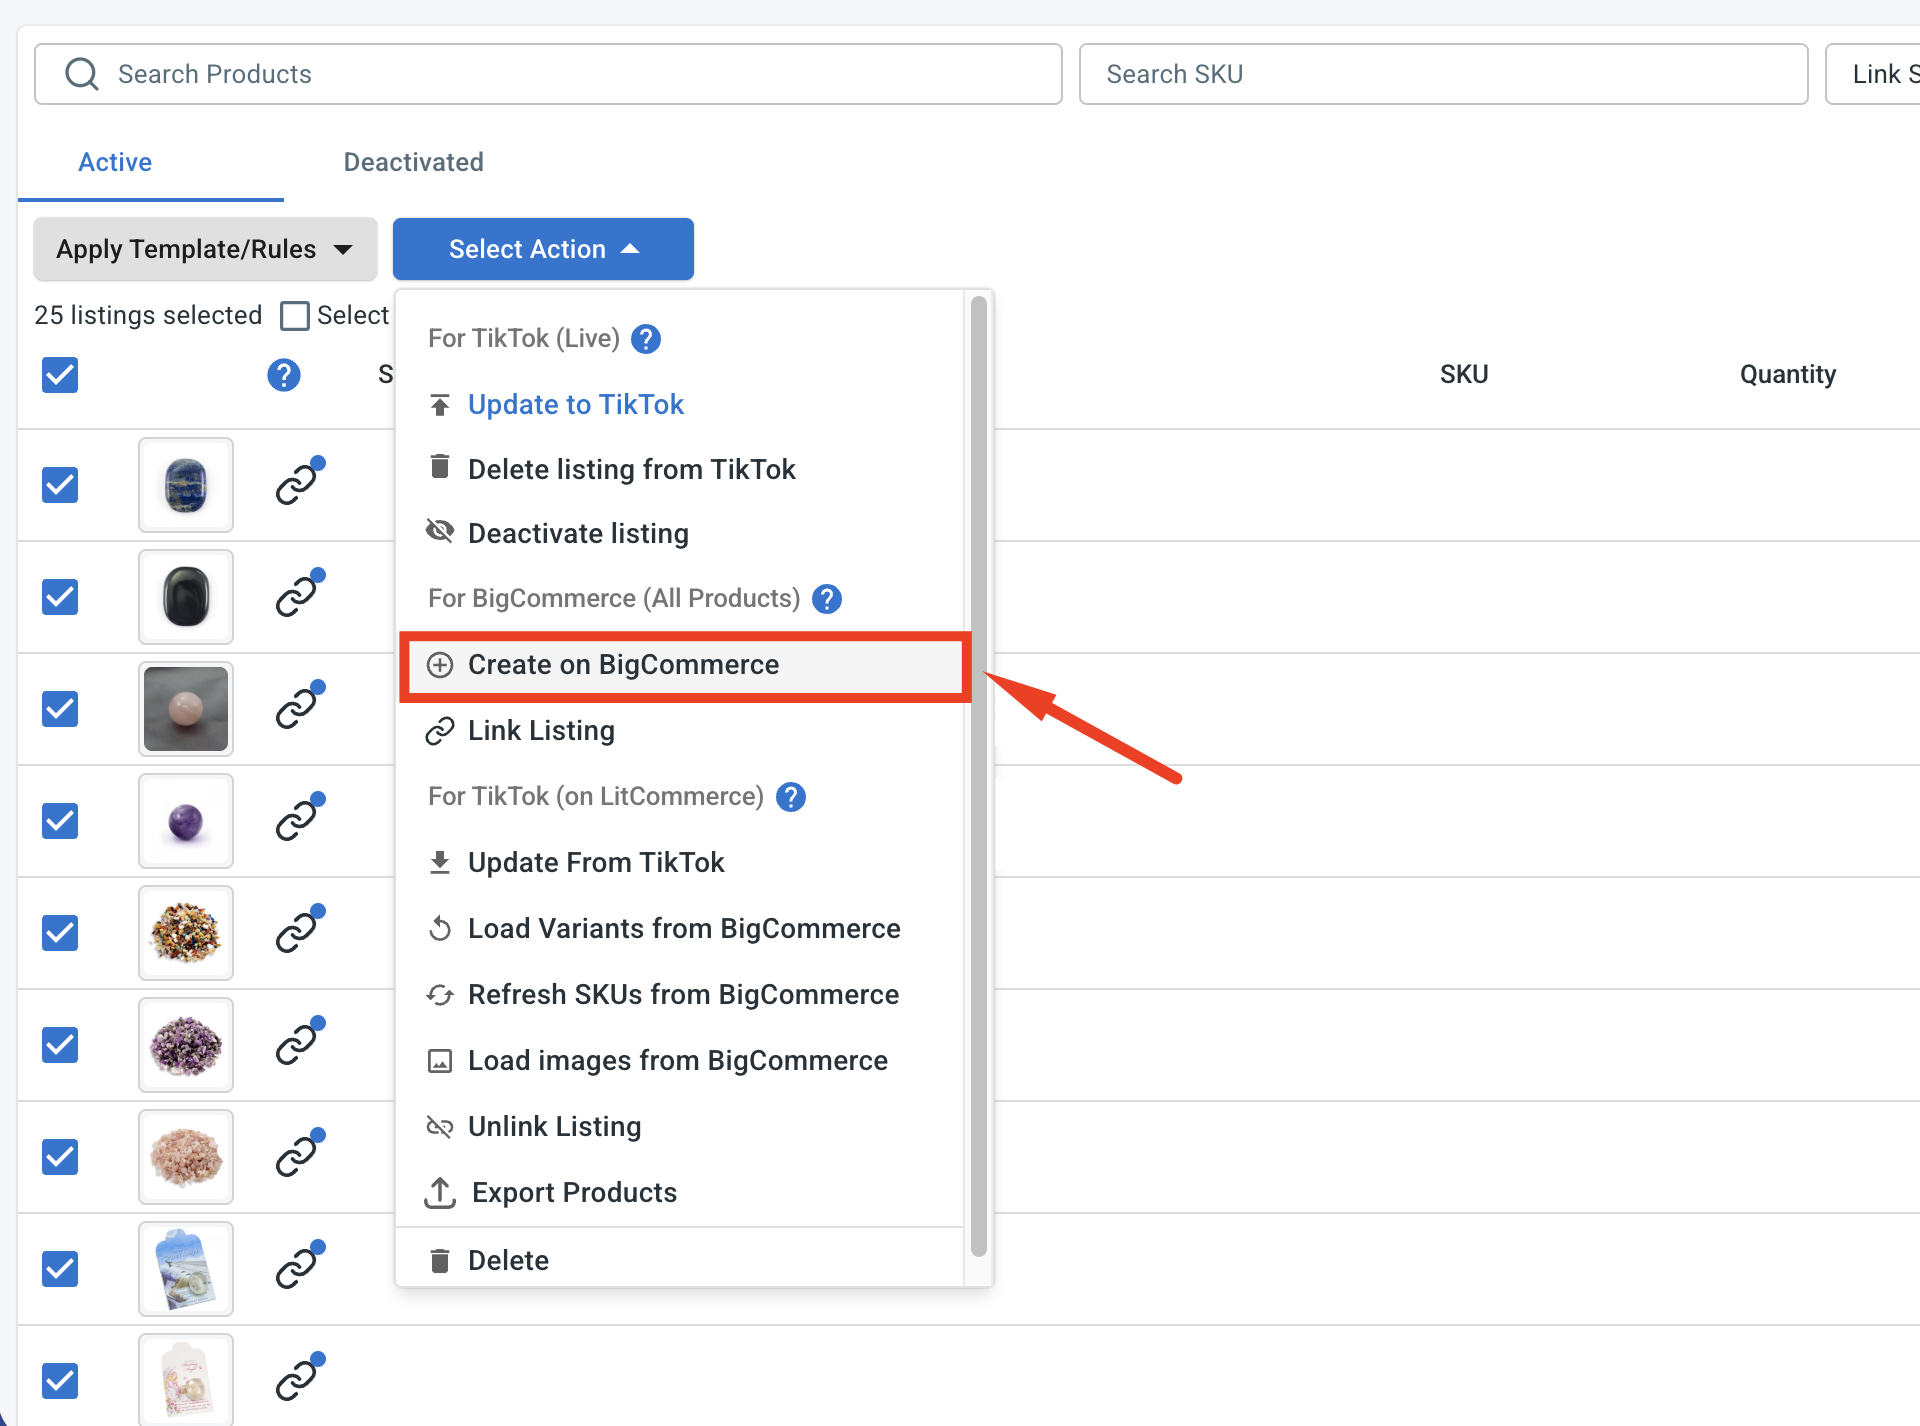Click the link icon for the lapis stone listing
This screenshot has width=1920, height=1426.
[x=300, y=482]
